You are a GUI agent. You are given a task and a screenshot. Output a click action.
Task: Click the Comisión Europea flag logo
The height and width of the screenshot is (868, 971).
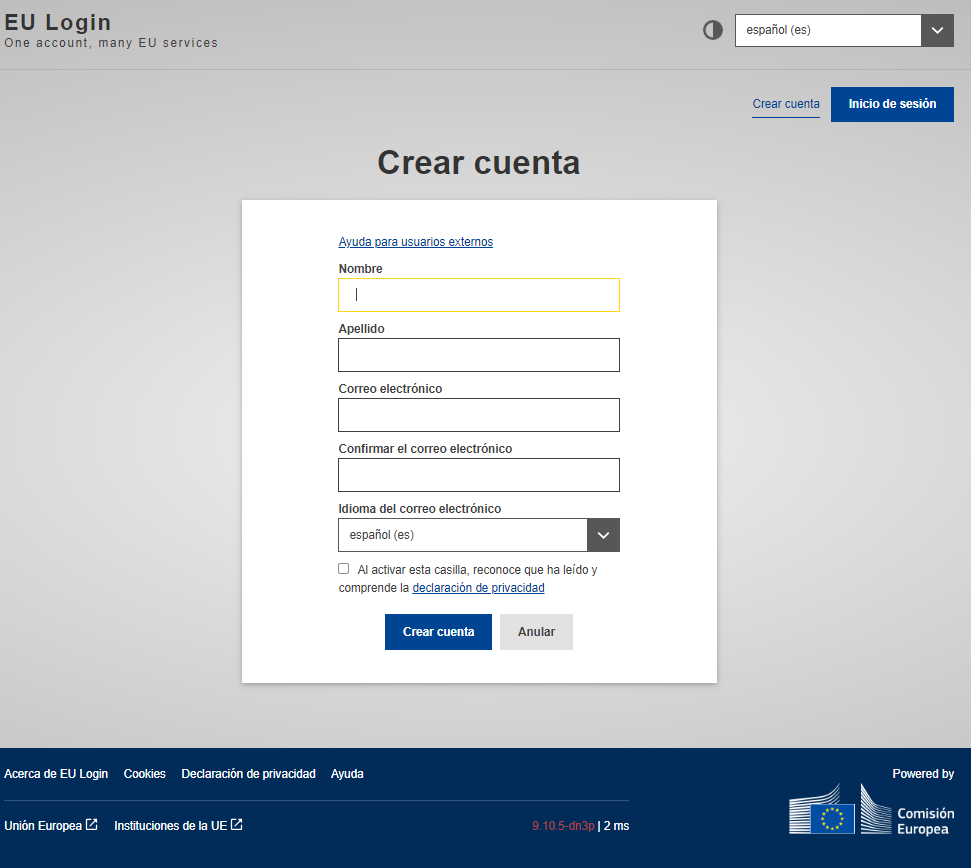[x=868, y=808]
